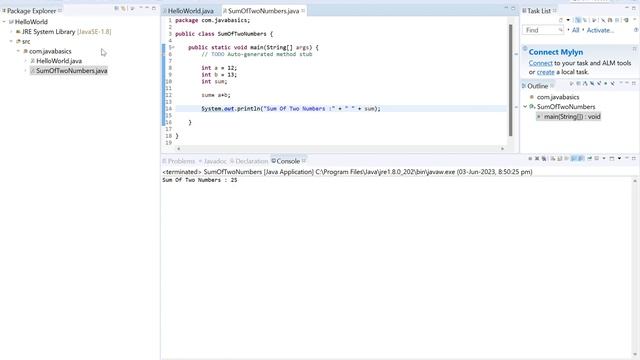This screenshot has height=360, width=640.
Task: Click the Connect Mylyn info icon
Action: click(x=525, y=49)
